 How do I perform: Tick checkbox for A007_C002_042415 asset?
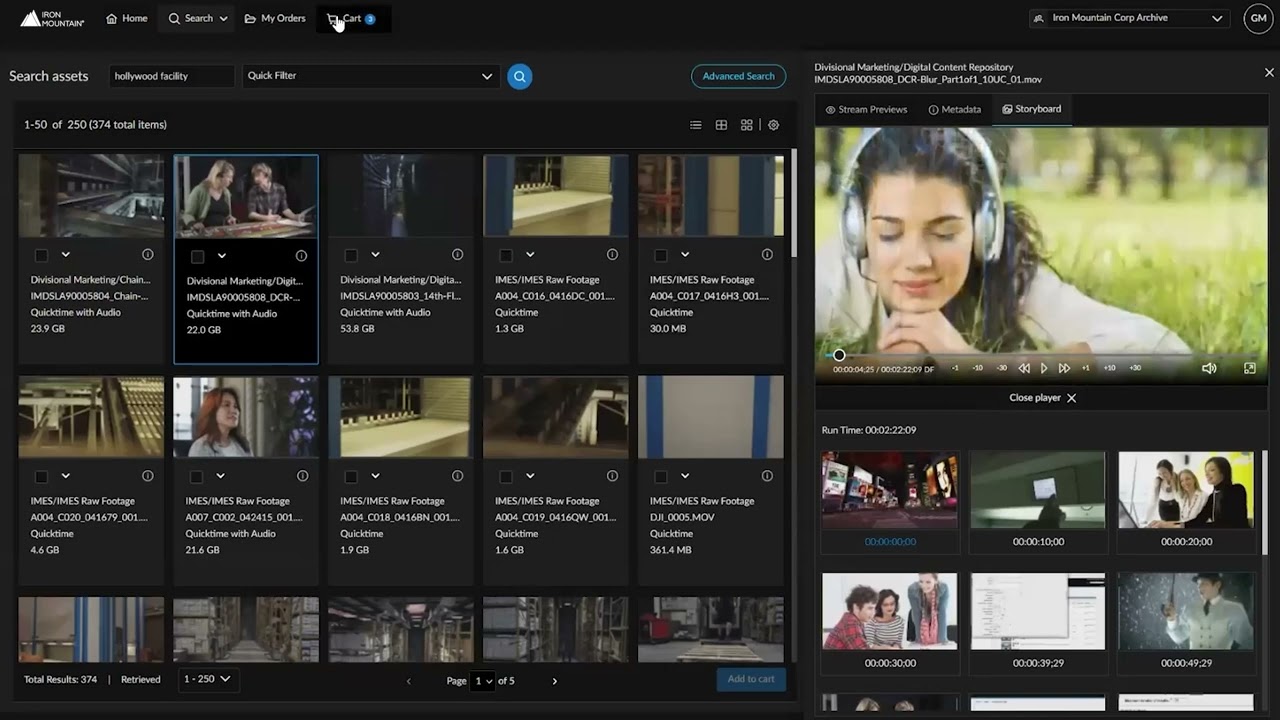[x=196, y=476]
